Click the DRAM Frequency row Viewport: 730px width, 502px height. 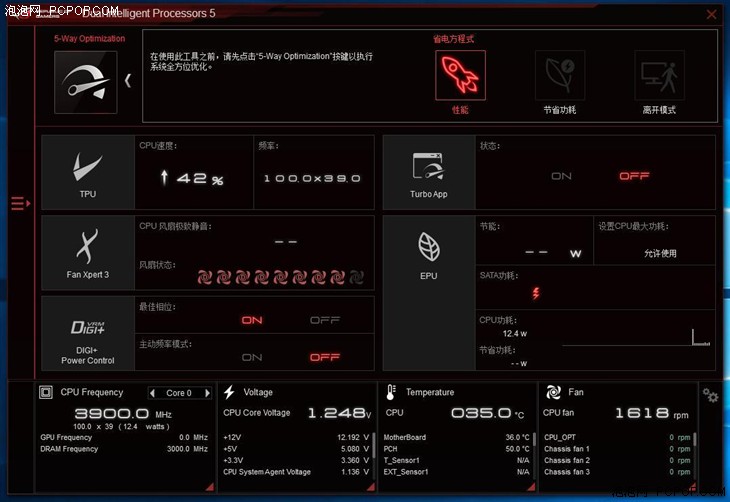[124, 449]
